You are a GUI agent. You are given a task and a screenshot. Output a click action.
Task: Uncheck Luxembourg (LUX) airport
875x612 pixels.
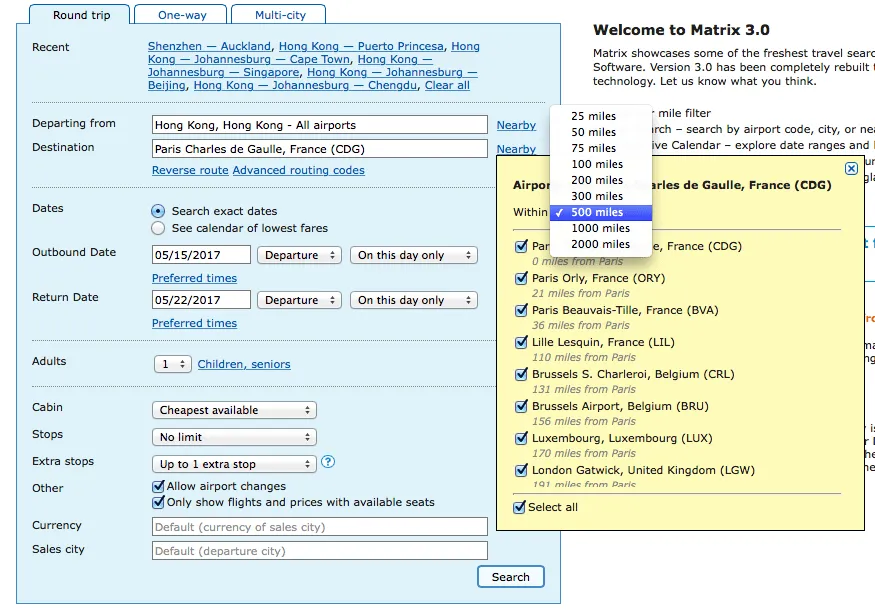(521, 438)
